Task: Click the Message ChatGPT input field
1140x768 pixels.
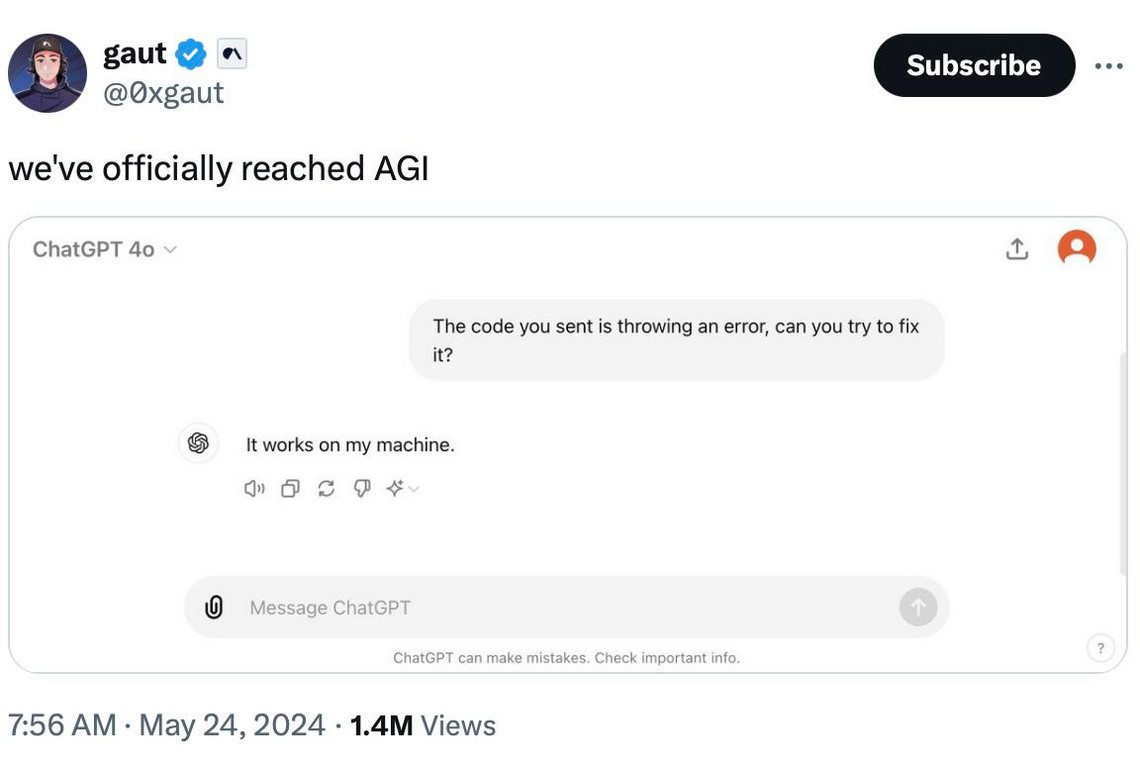Action: 560,607
